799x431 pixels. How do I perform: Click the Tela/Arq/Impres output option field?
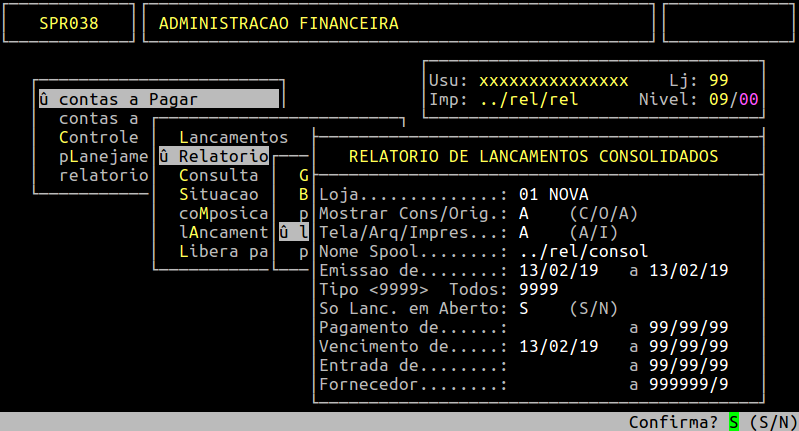point(524,232)
